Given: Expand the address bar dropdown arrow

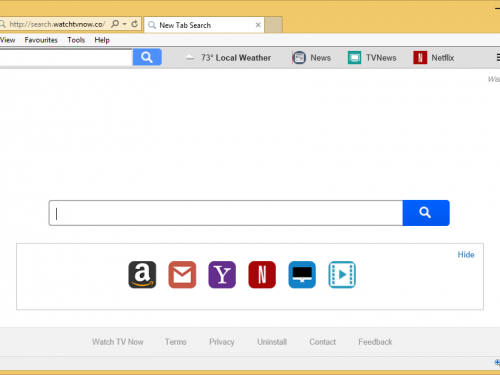Looking at the screenshot, I should click(124, 24).
